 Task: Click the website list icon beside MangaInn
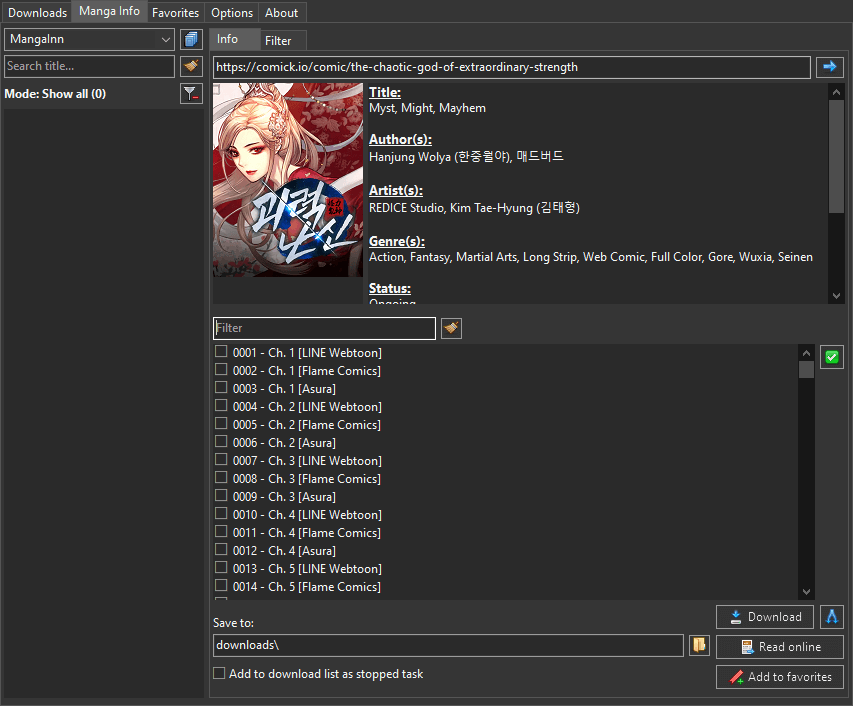tap(191, 39)
